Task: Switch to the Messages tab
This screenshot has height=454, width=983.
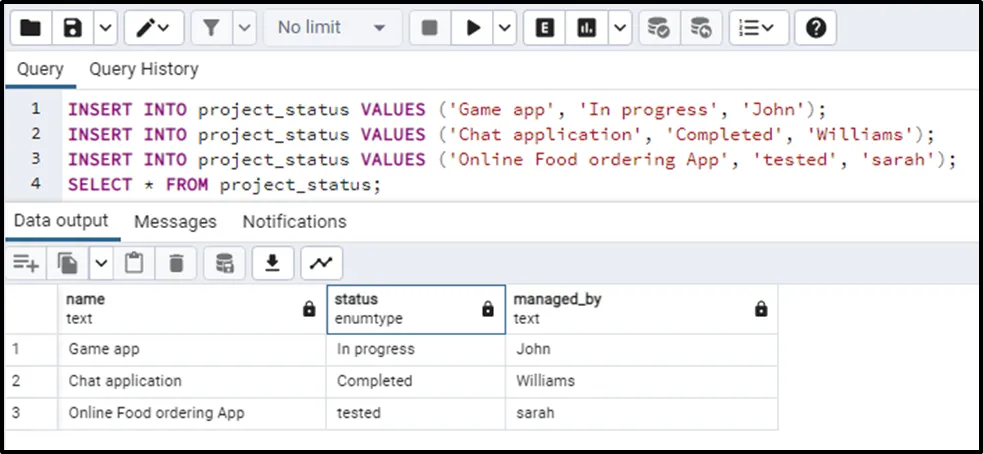Action: coord(175,221)
